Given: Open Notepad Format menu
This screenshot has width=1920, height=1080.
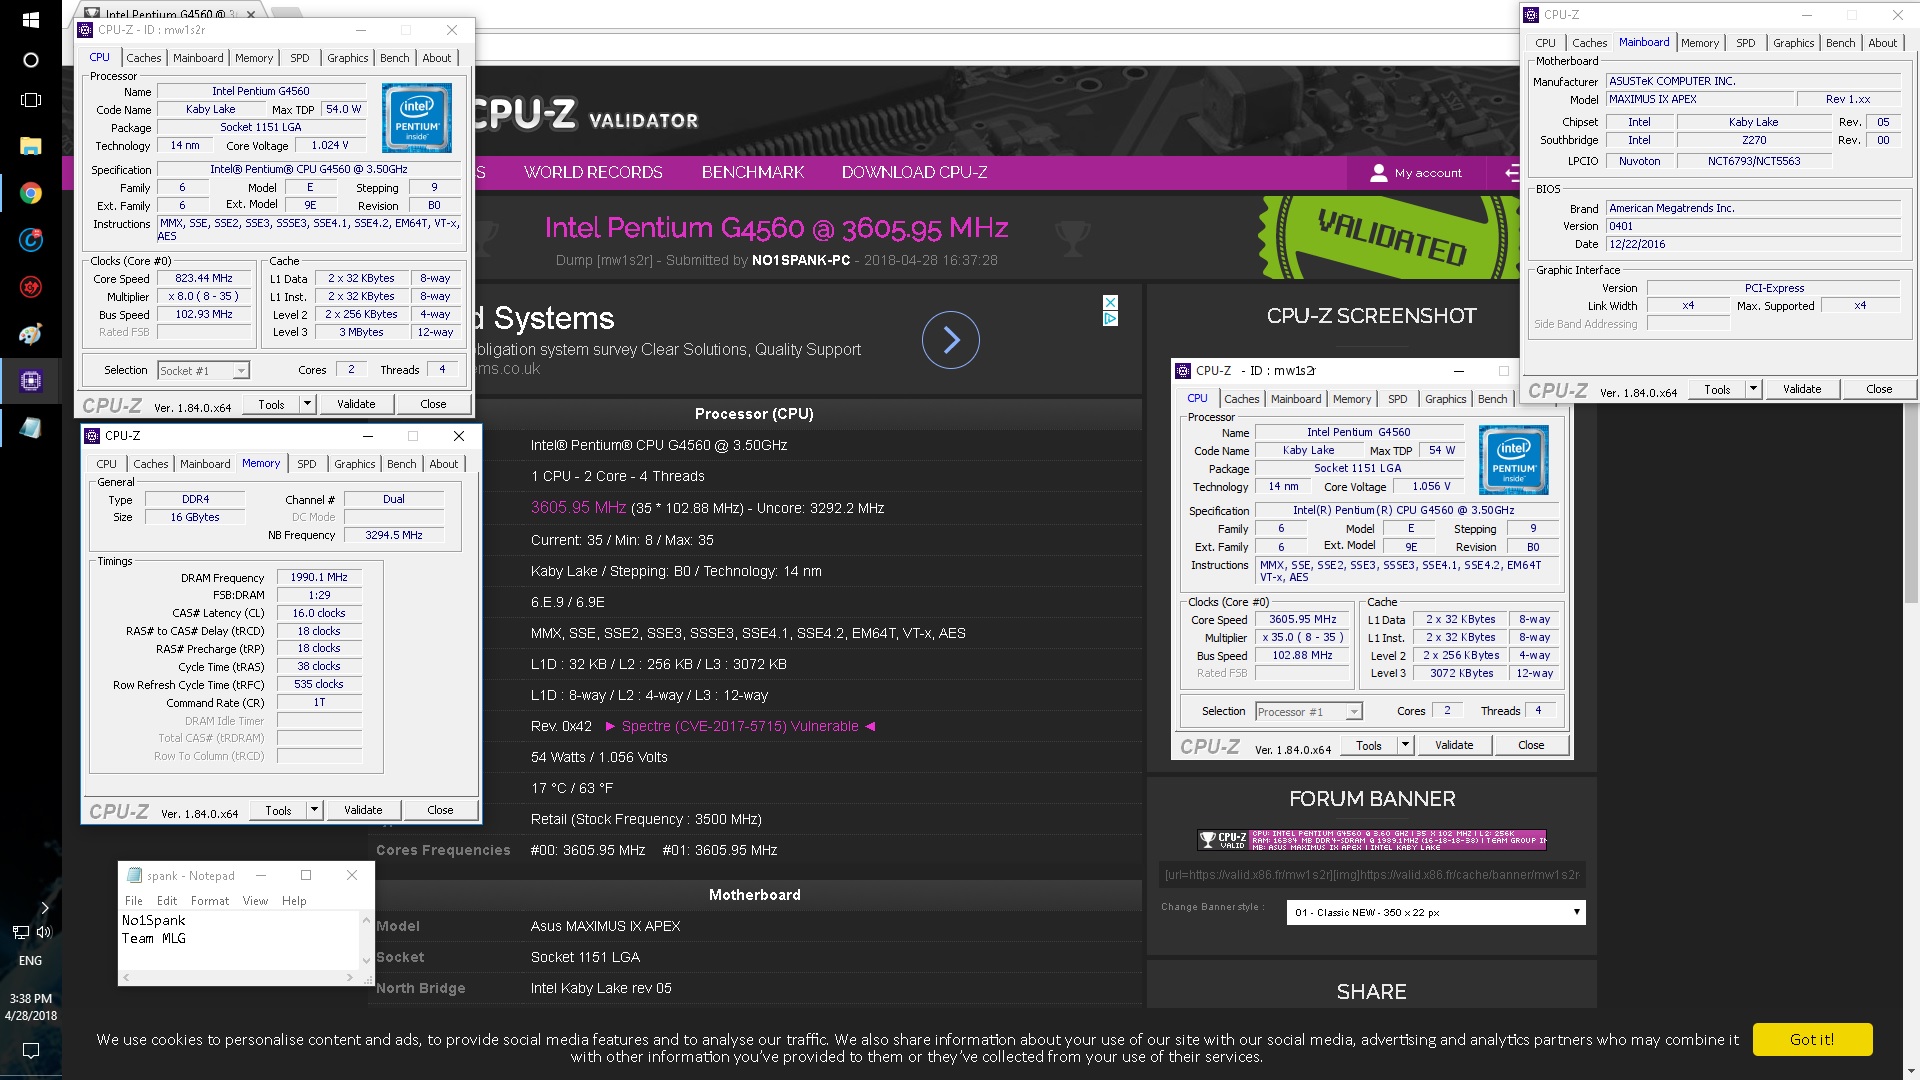Looking at the screenshot, I should click(210, 901).
